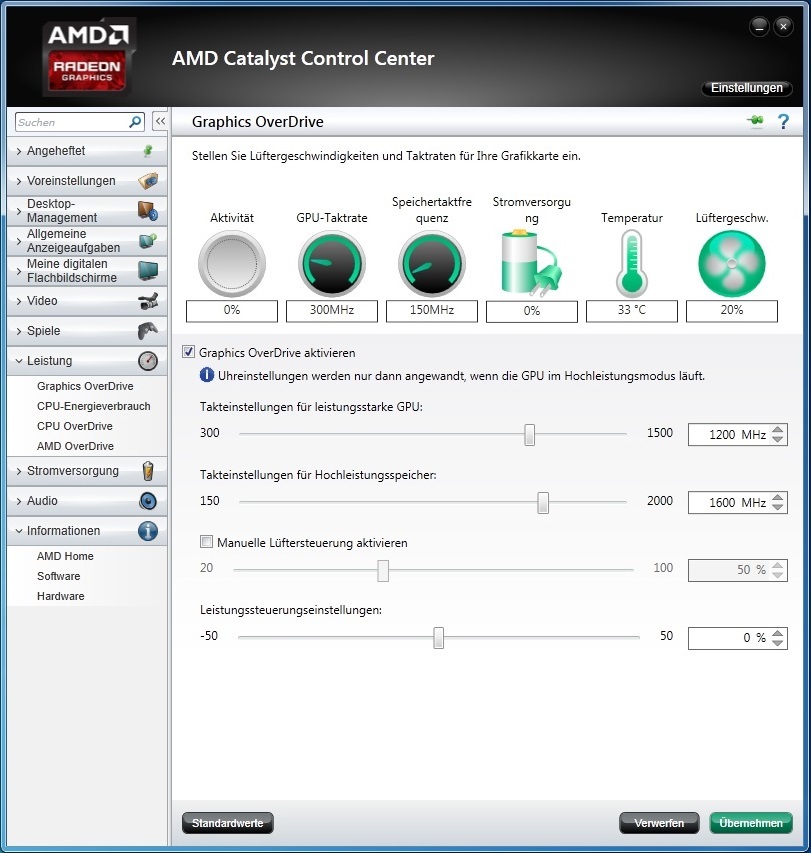Click the 33 °C temperature readout
Screen dimensions: 811x853
632,311
